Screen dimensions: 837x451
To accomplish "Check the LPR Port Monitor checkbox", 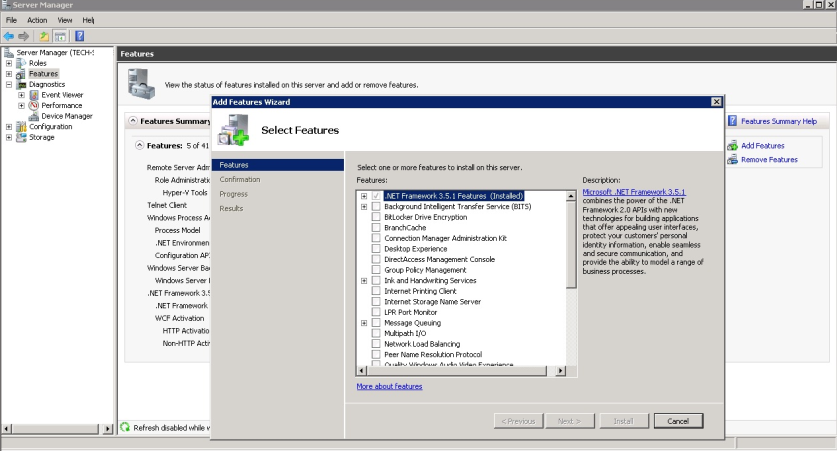I will [376, 312].
